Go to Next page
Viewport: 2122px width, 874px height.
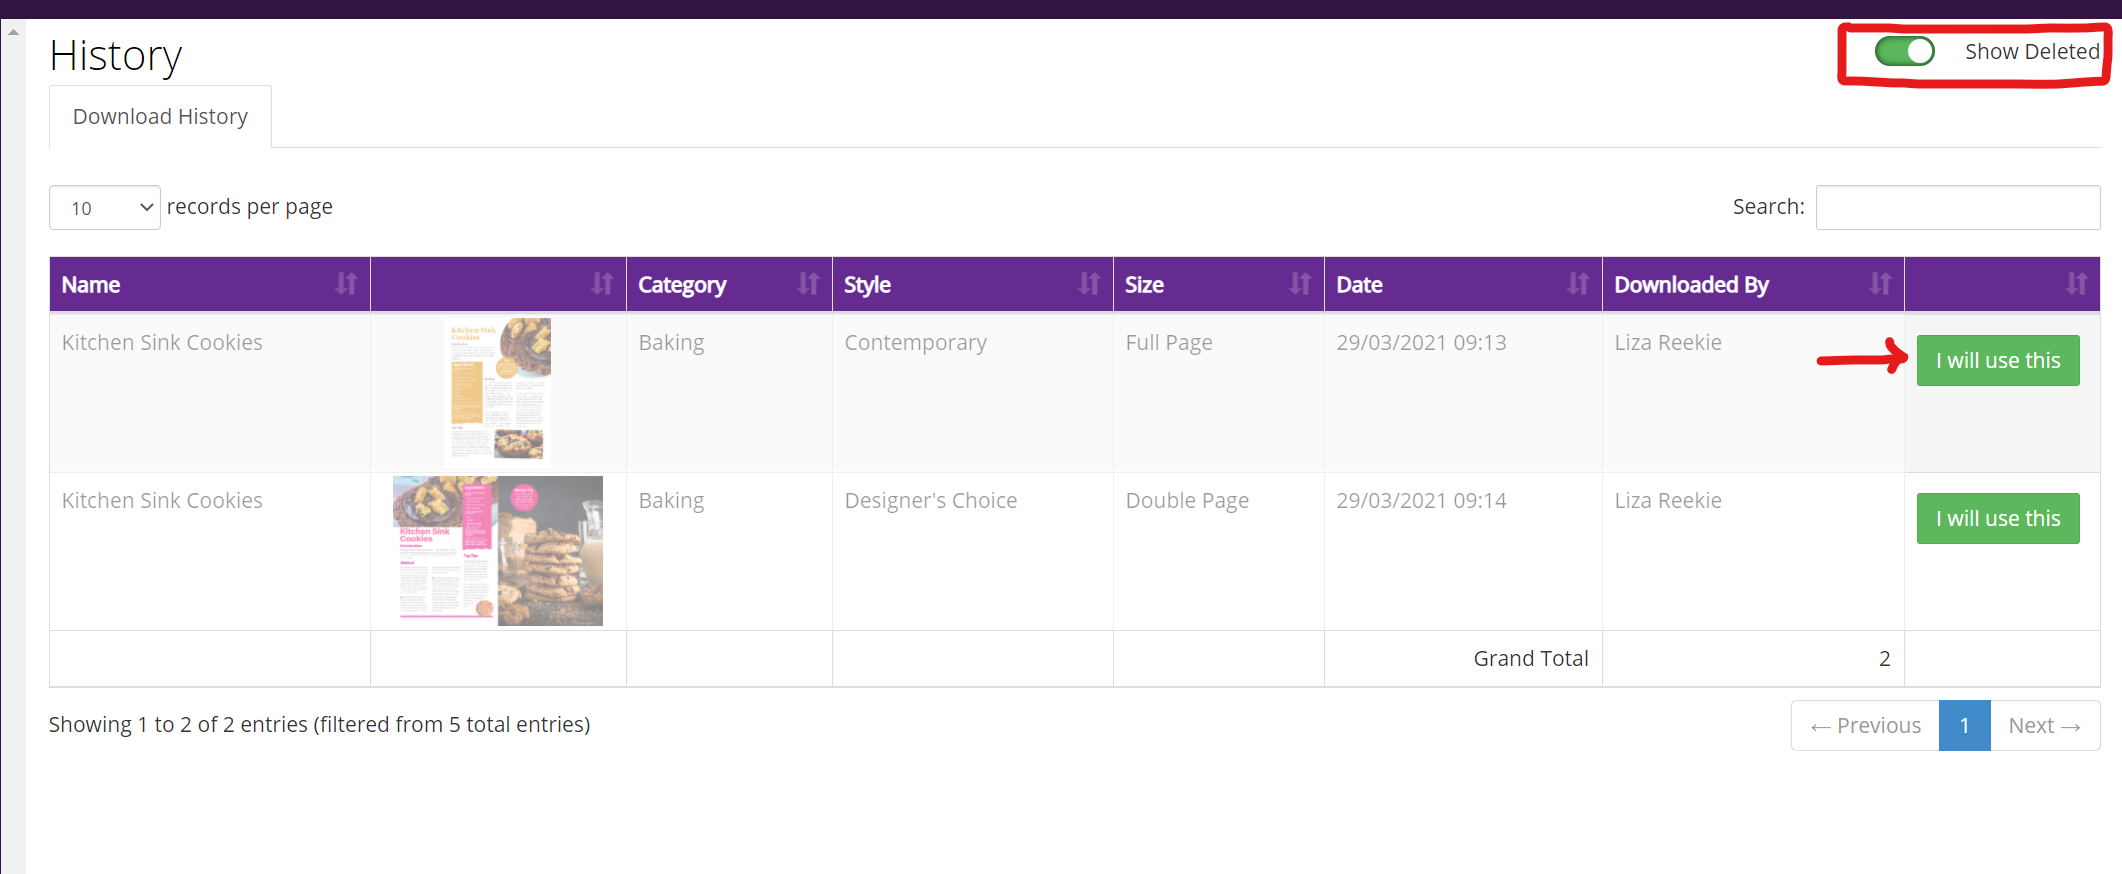tap(2044, 725)
